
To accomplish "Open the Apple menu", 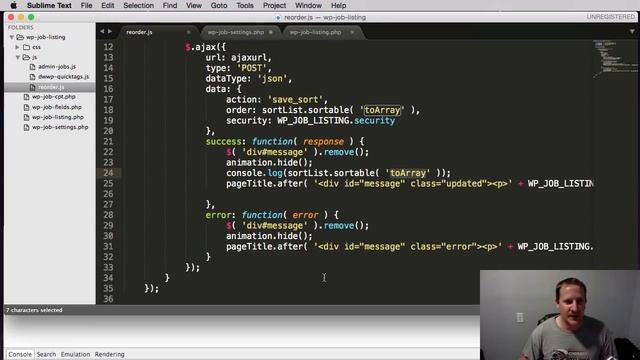I will [13, 5].
